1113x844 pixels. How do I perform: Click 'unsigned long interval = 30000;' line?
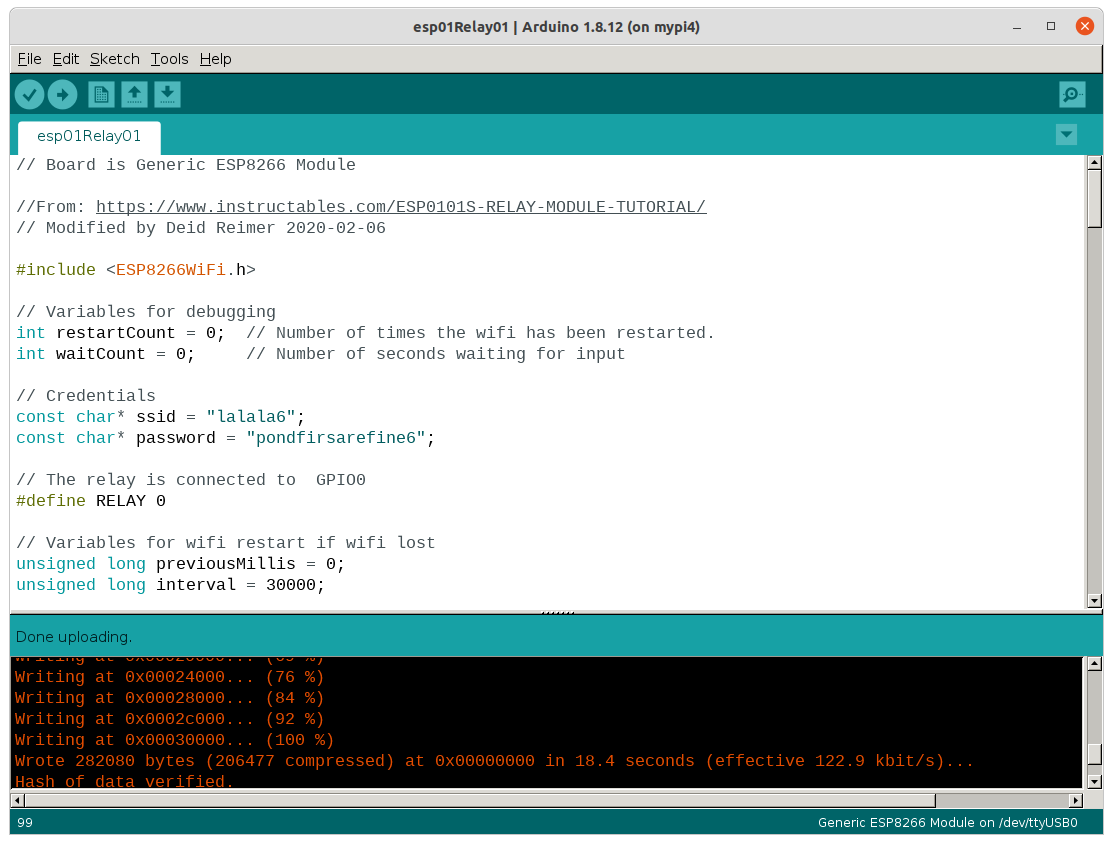(170, 584)
